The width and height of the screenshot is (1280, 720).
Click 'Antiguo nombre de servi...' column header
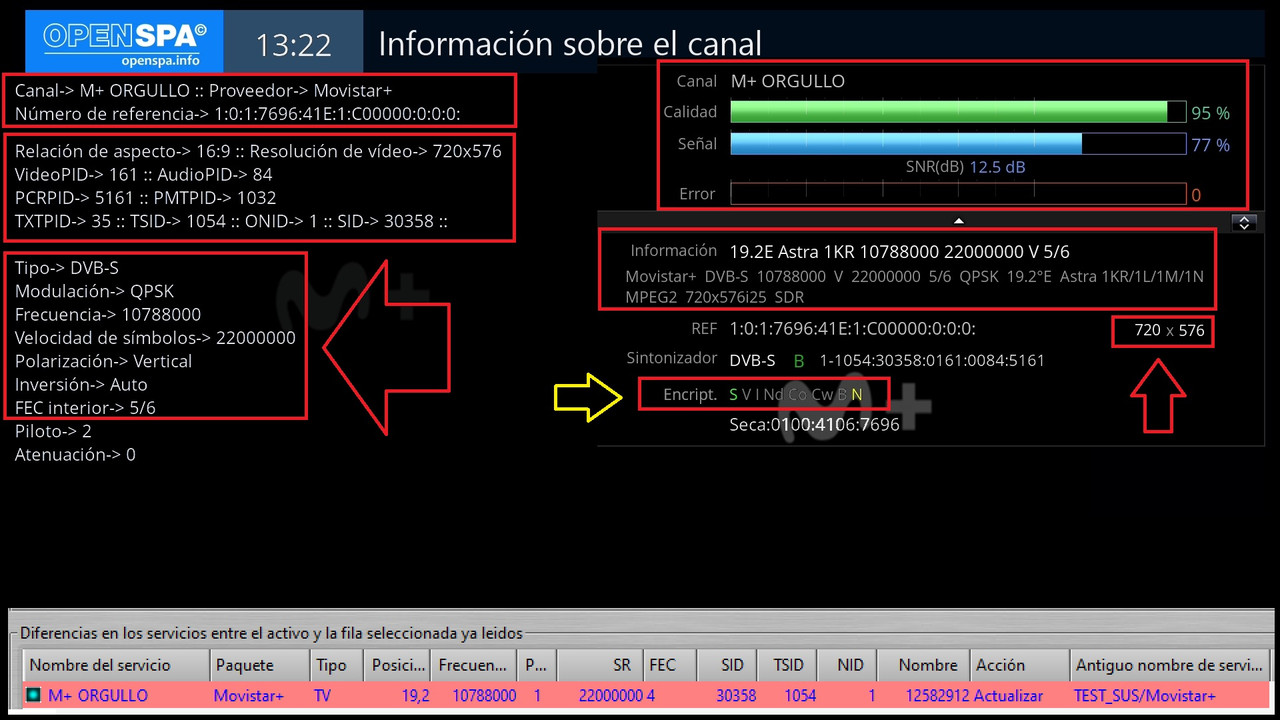point(1169,665)
